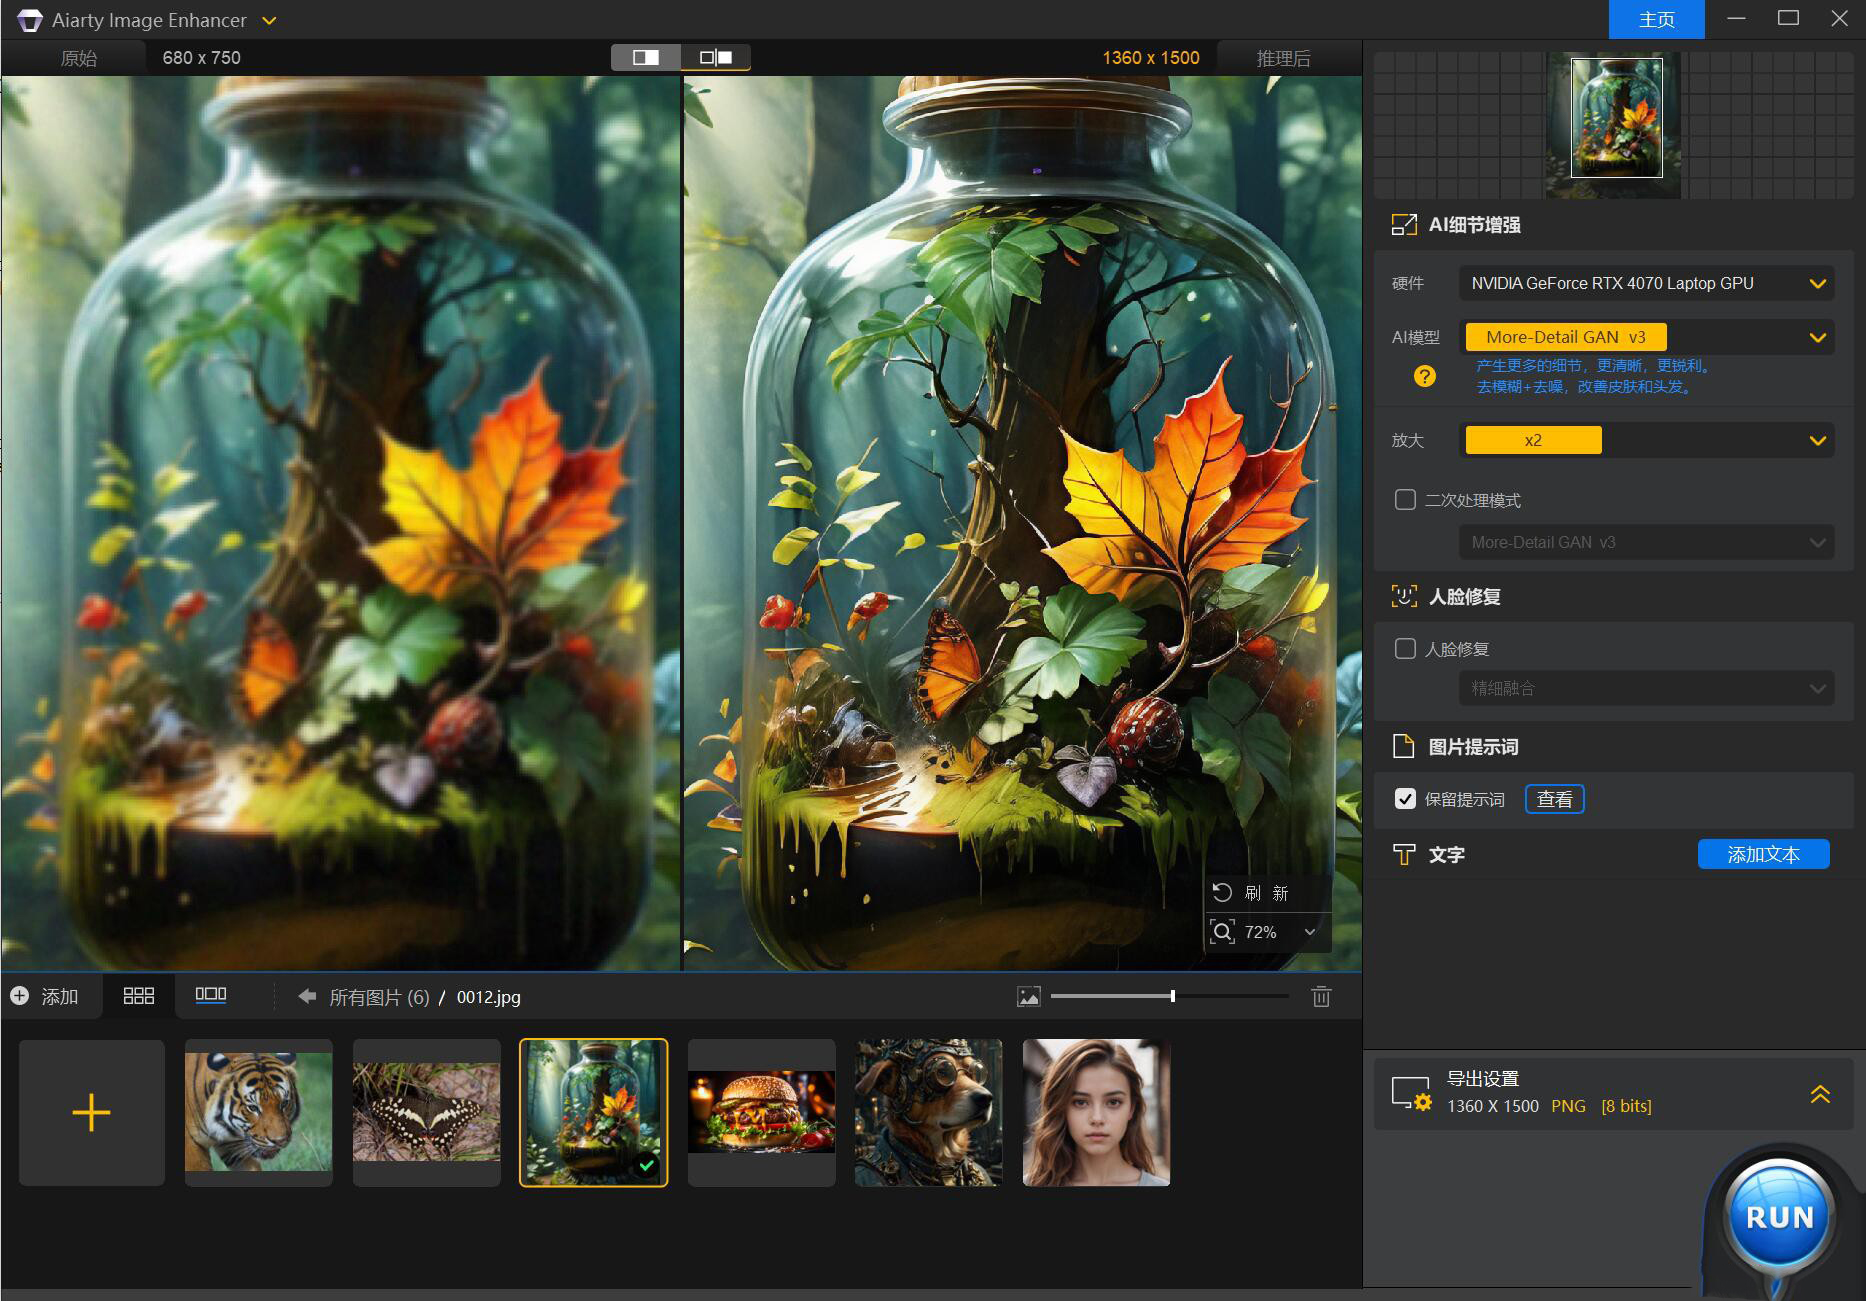Viewport: 1866px width, 1301px height.
Task: Click the green checkmark on jar thumbnail
Action: coord(647,1165)
